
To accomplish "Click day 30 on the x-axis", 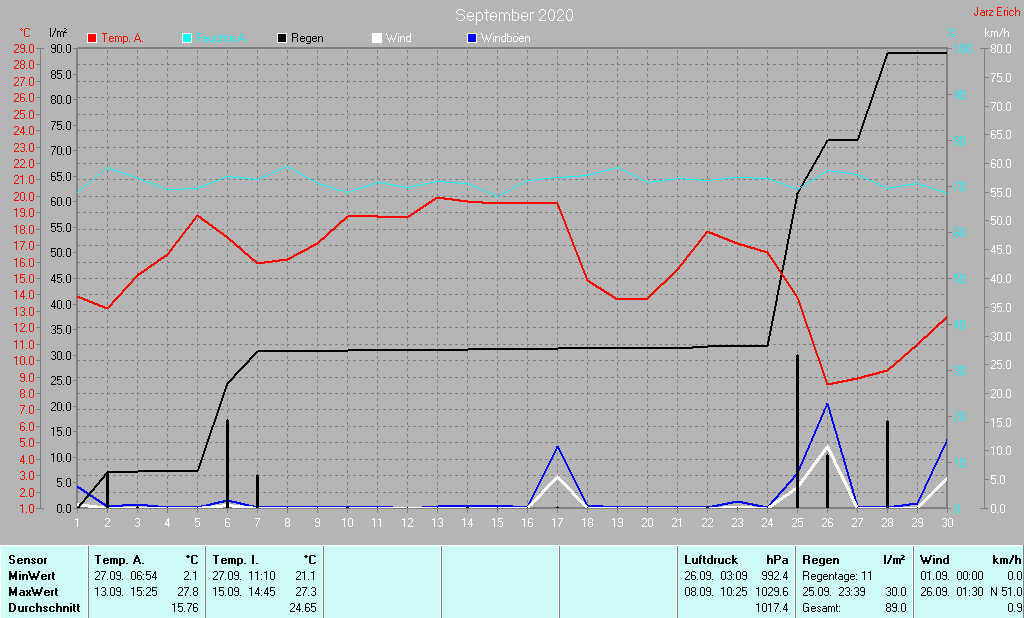I will (947, 522).
